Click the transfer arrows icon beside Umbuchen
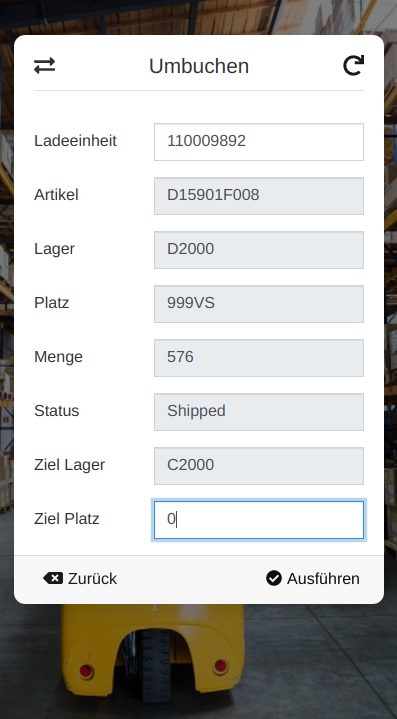The height and width of the screenshot is (719, 397). (44, 66)
